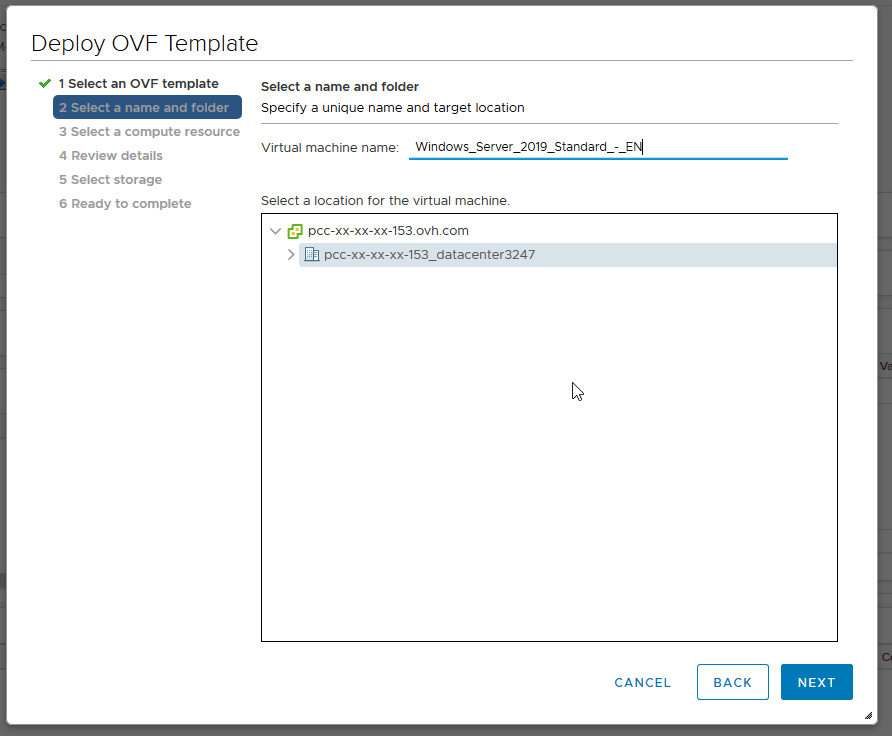The image size is (892, 736).
Task: Select the pcc-xx-xx-xx-153.ovh.com tree item
Action: (x=388, y=231)
